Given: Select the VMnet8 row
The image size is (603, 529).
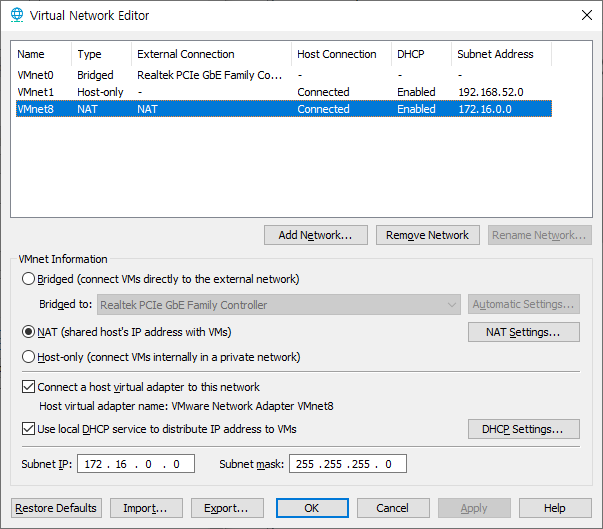Looking at the screenshot, I should pyautogui.click(x=284, y=109).
